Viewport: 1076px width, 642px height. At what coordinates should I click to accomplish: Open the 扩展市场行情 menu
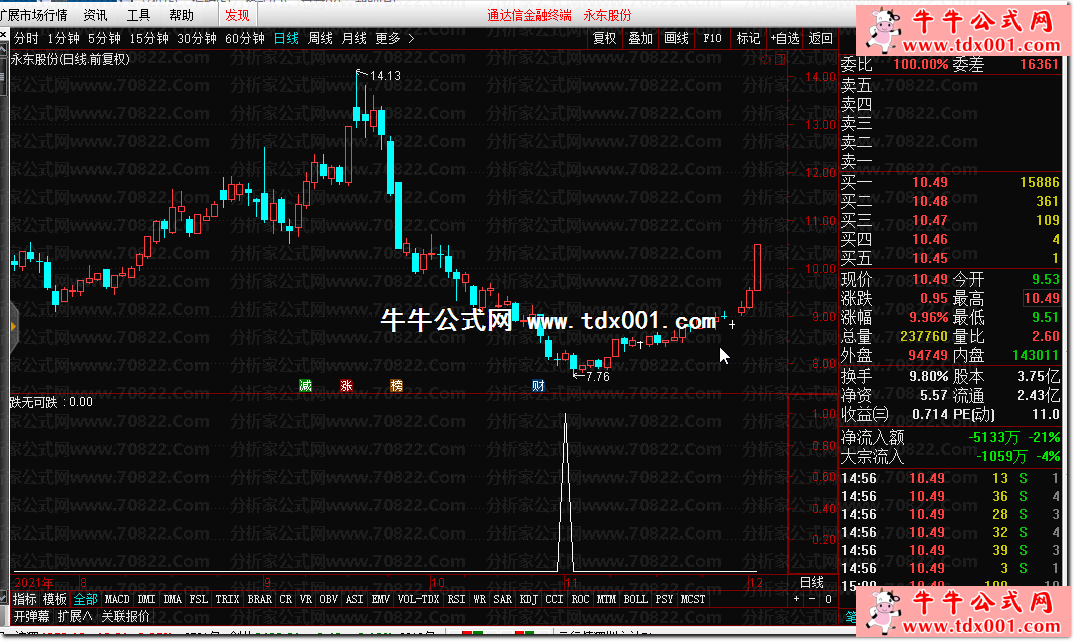(34, 15)
